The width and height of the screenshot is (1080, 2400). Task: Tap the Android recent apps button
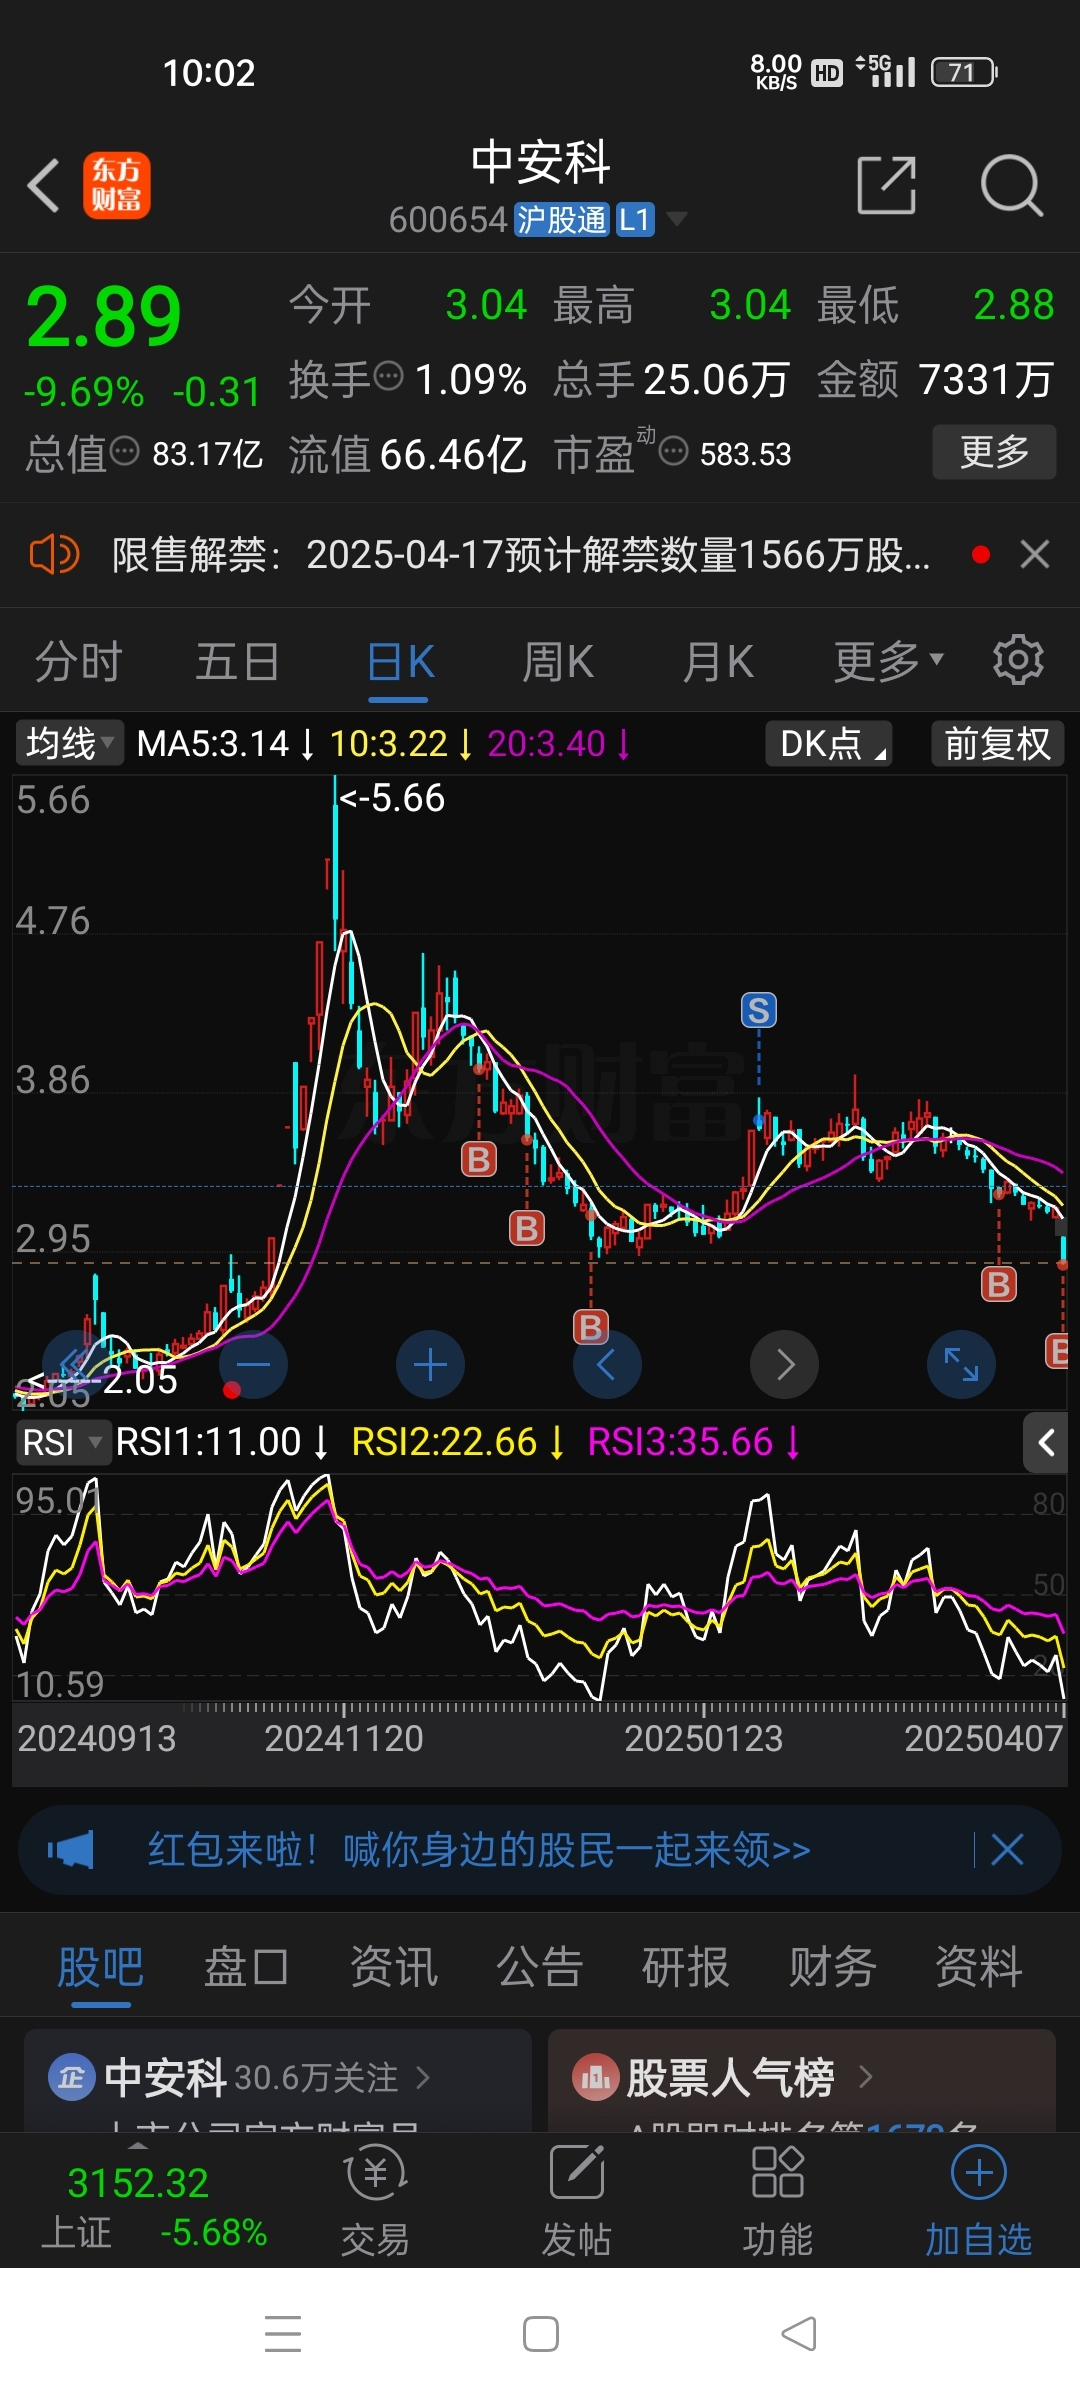pos(283,2334)
